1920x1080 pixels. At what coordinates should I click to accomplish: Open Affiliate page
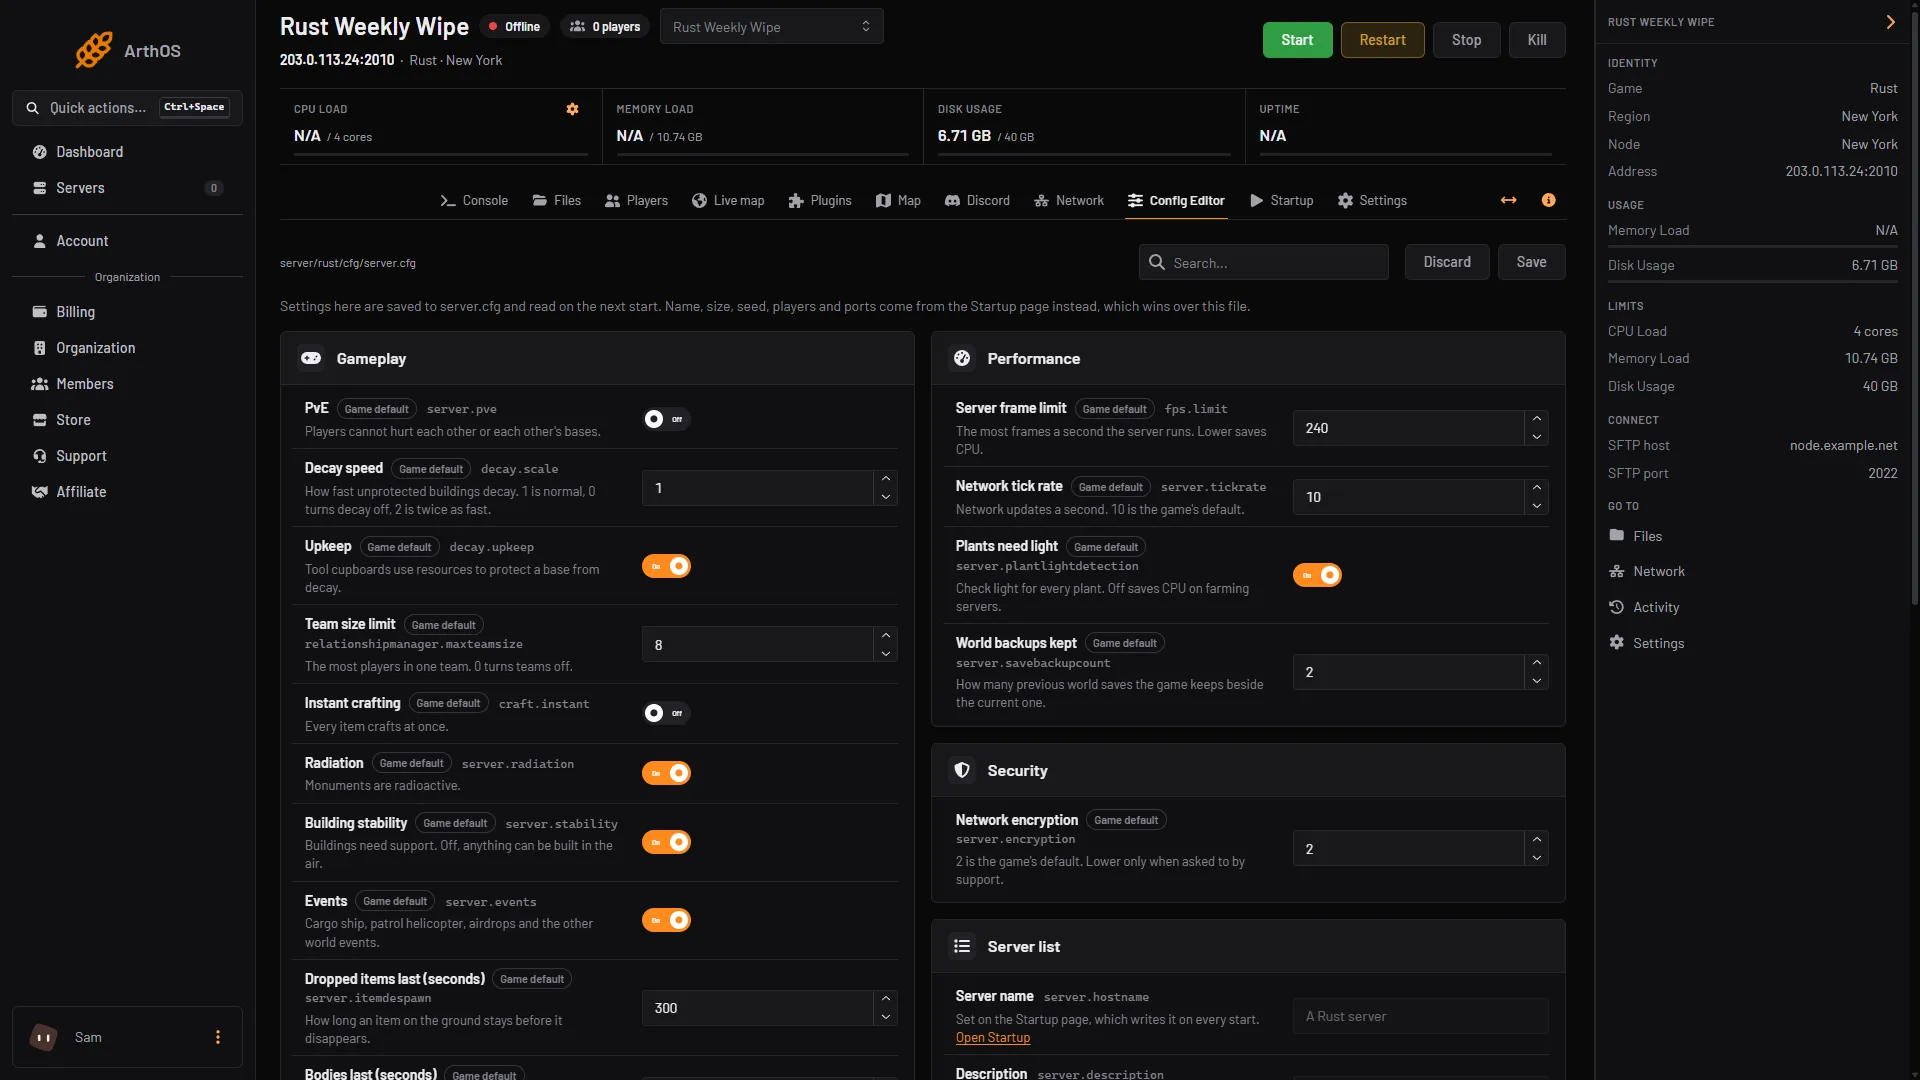point(127,492)
